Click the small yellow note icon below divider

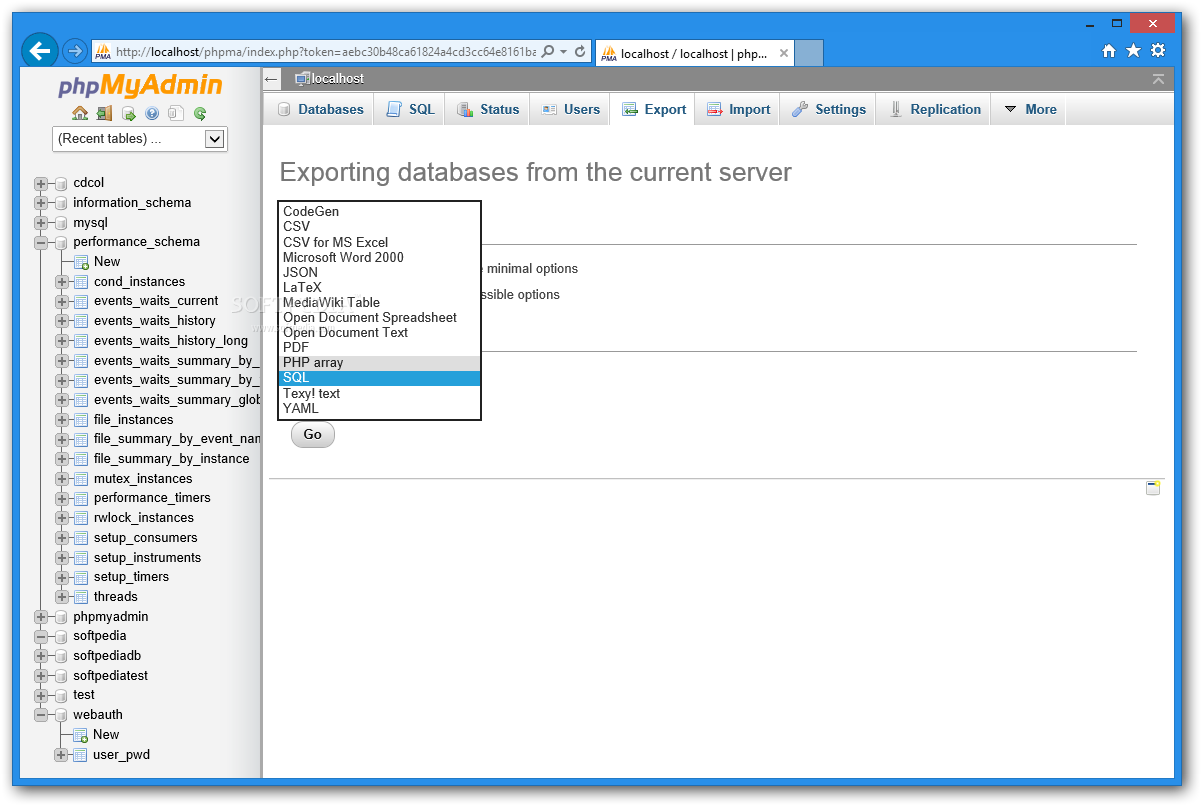(1153, 488)
